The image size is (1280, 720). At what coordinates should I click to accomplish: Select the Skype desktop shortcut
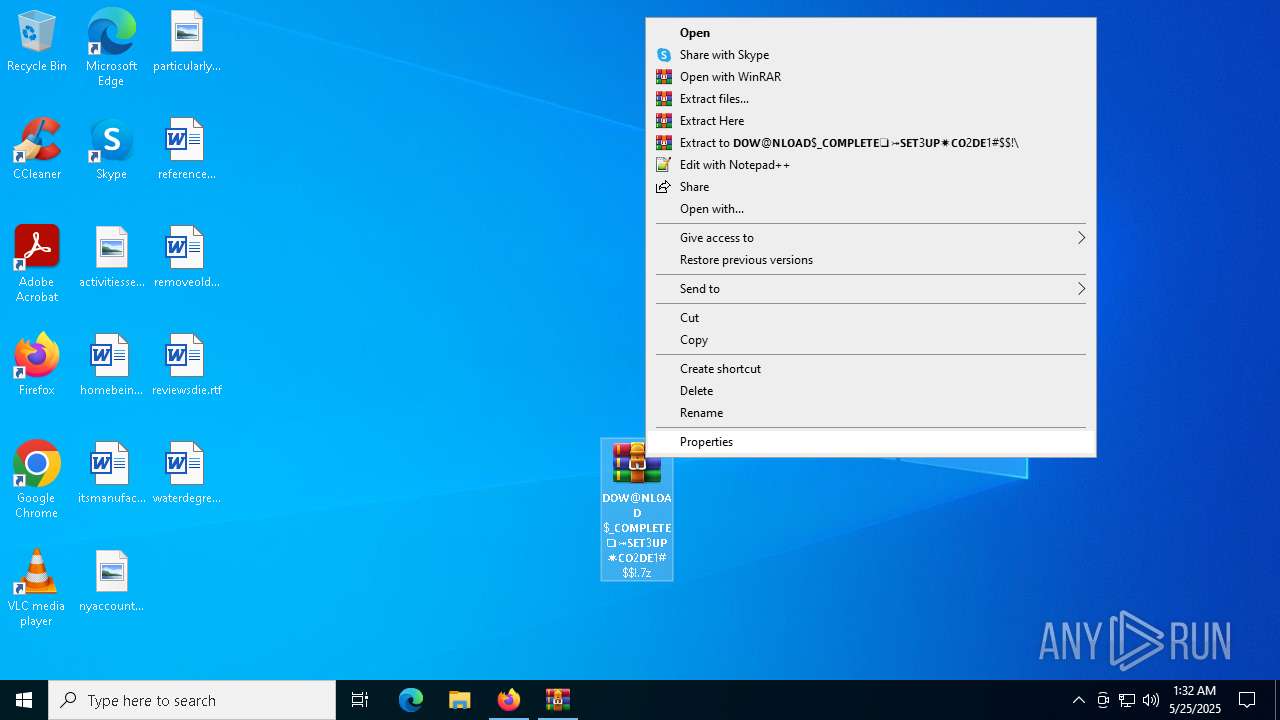click(111, 150)
